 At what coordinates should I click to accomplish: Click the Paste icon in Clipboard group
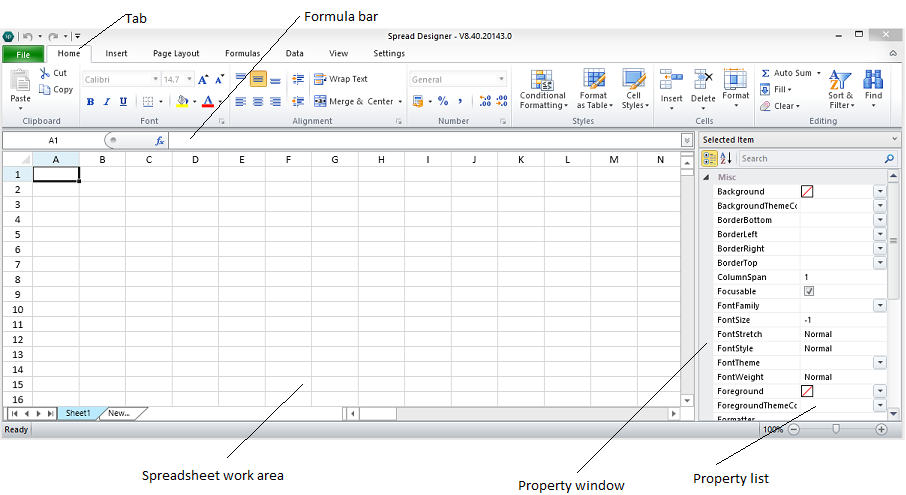[x=20, y=81]
